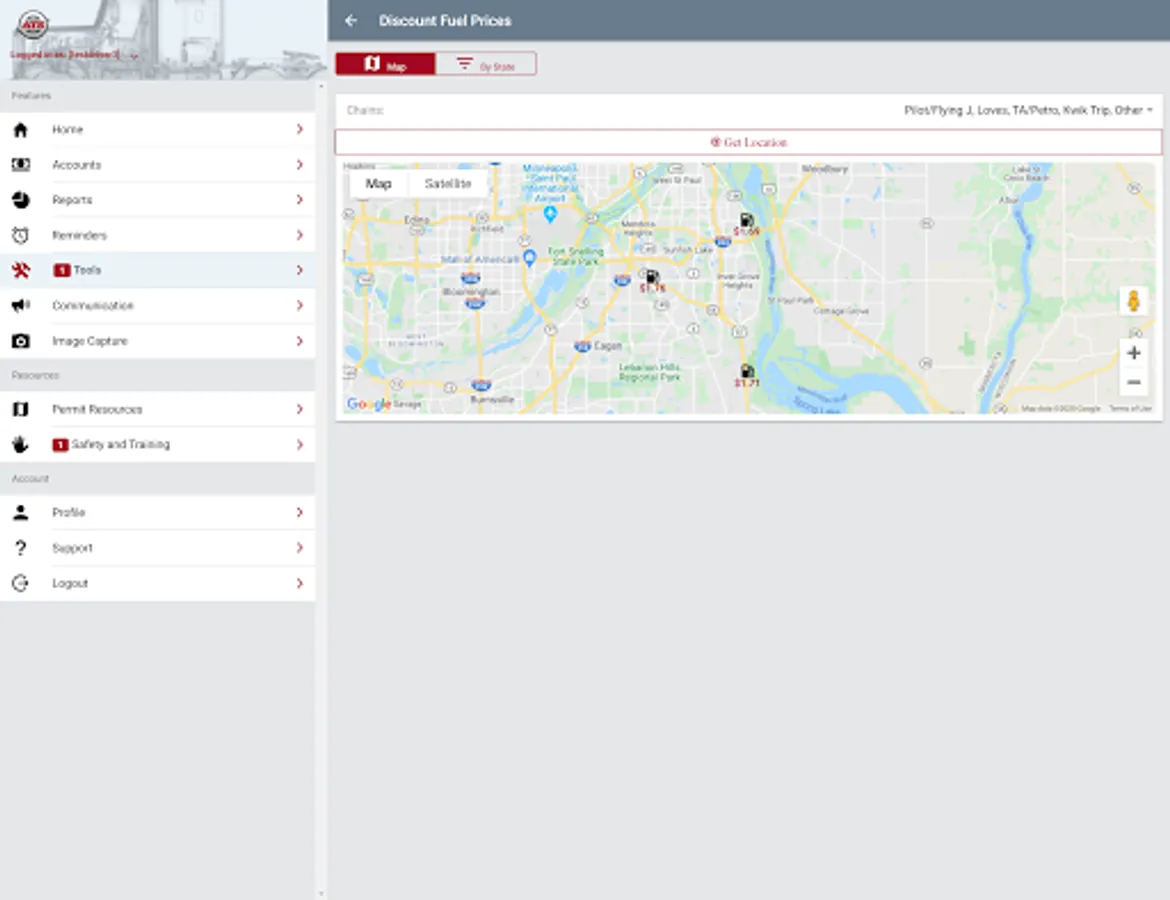Open Safety and Training menu item
Viewport: 1170px width, 900px height.
pyautogui.click(x=120, y=444)
